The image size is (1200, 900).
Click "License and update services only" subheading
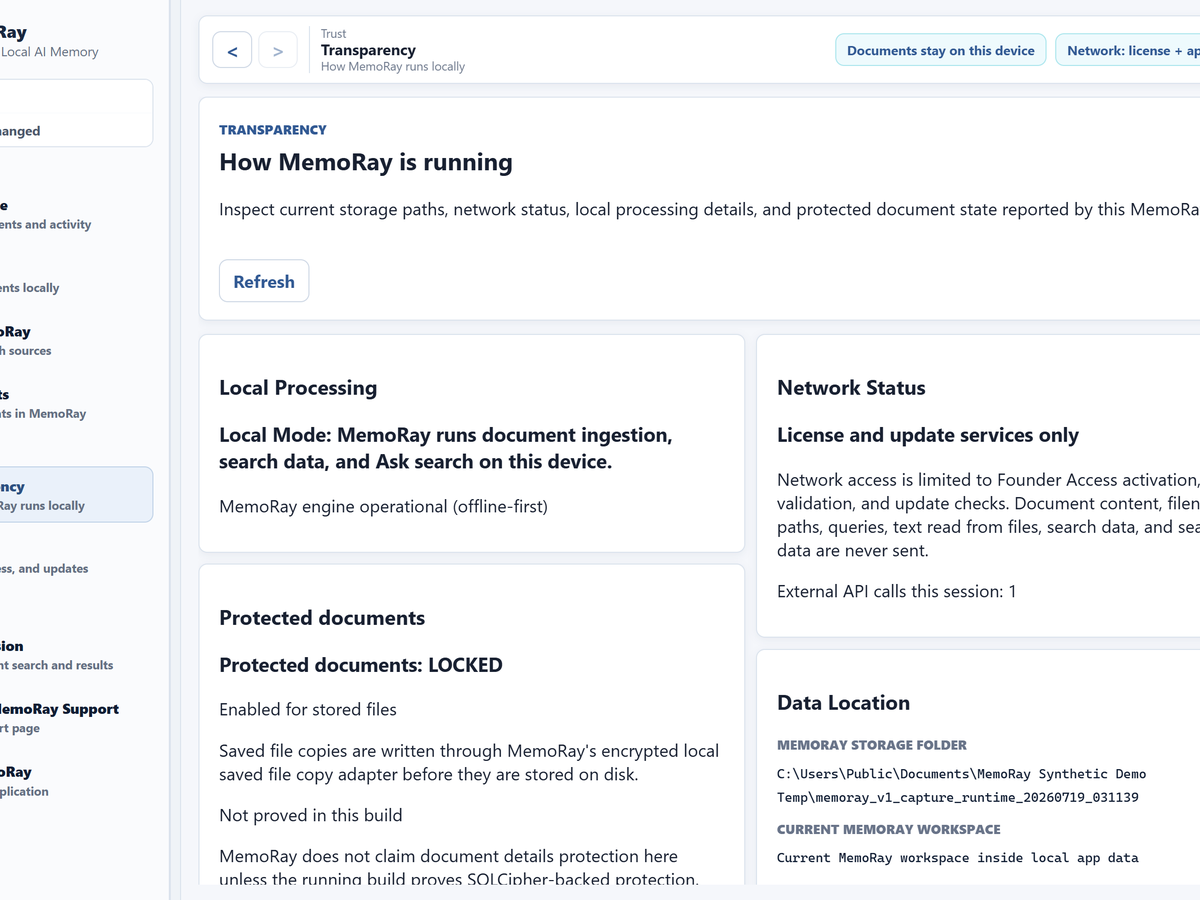pyautogui.click(x=928, y=435)
